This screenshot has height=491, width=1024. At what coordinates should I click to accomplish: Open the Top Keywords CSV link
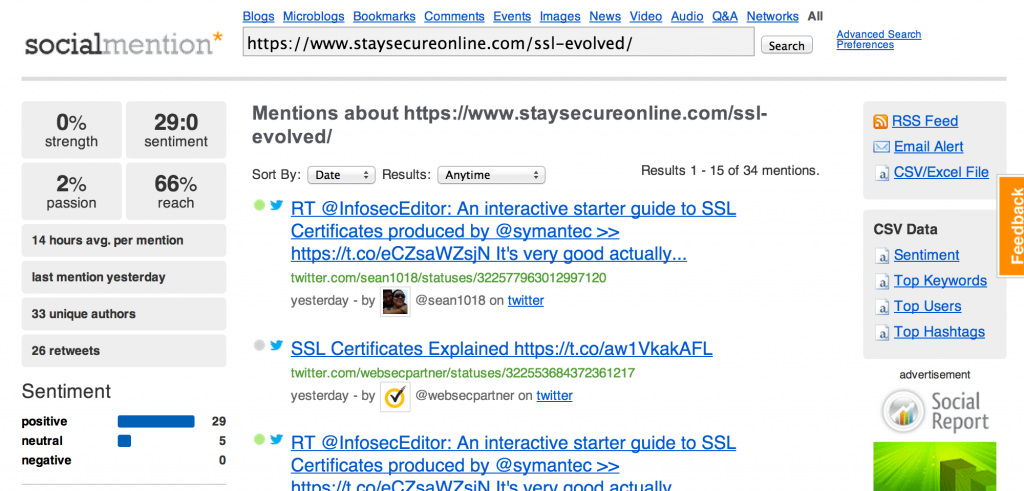(x=940, y=281)
